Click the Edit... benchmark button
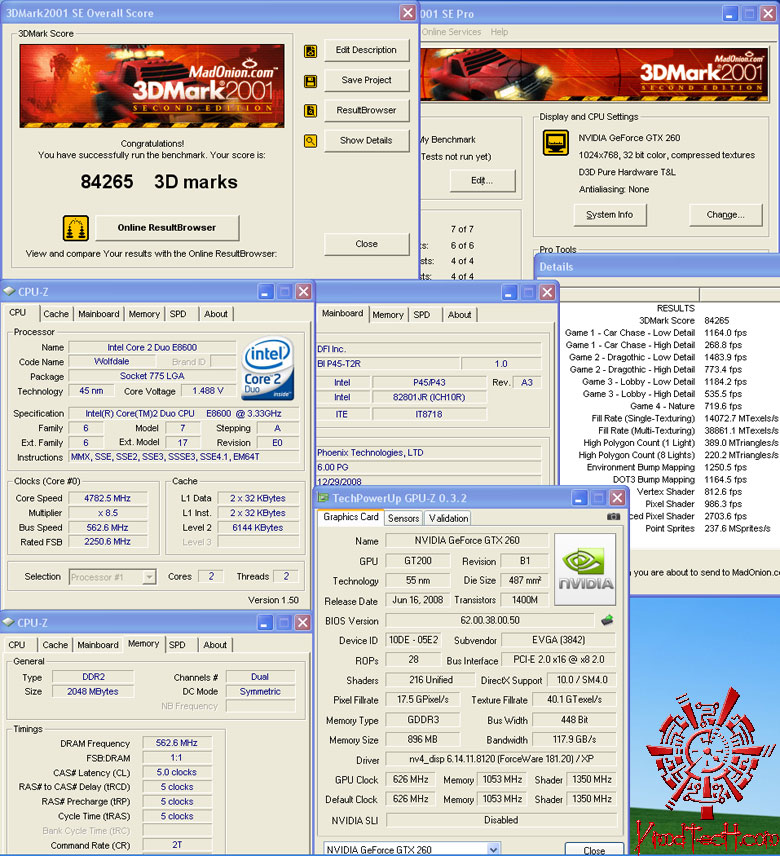 click(482, 180)
